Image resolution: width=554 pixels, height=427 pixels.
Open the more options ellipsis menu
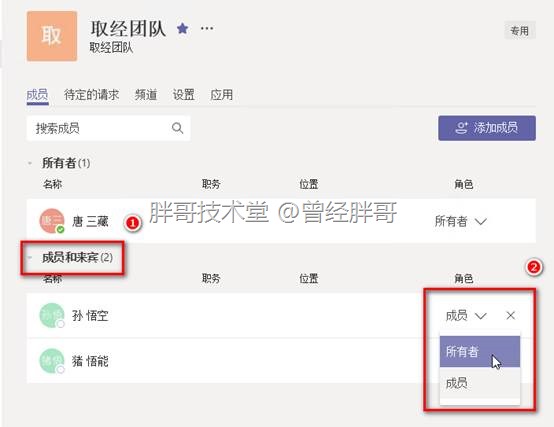[207, 28]
